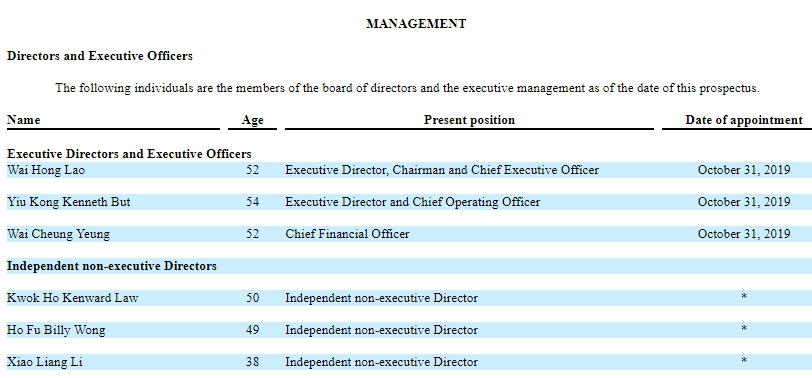Image resolution: width=812 pixels, height=378 pixels.
Task: Click the MANAGEMENT heading
Action: click(x=416, y=24)
